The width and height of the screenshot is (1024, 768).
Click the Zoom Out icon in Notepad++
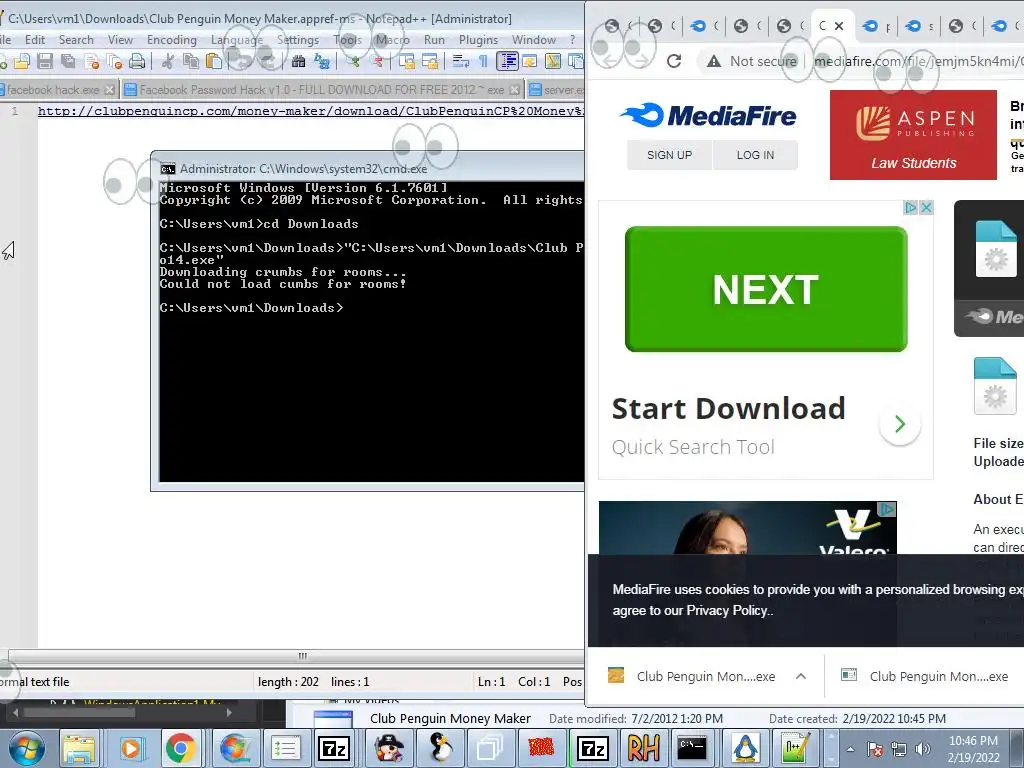376,62
